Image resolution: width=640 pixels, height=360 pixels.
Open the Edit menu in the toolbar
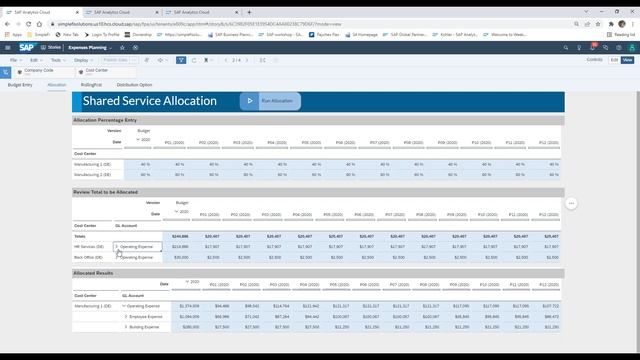36,60
